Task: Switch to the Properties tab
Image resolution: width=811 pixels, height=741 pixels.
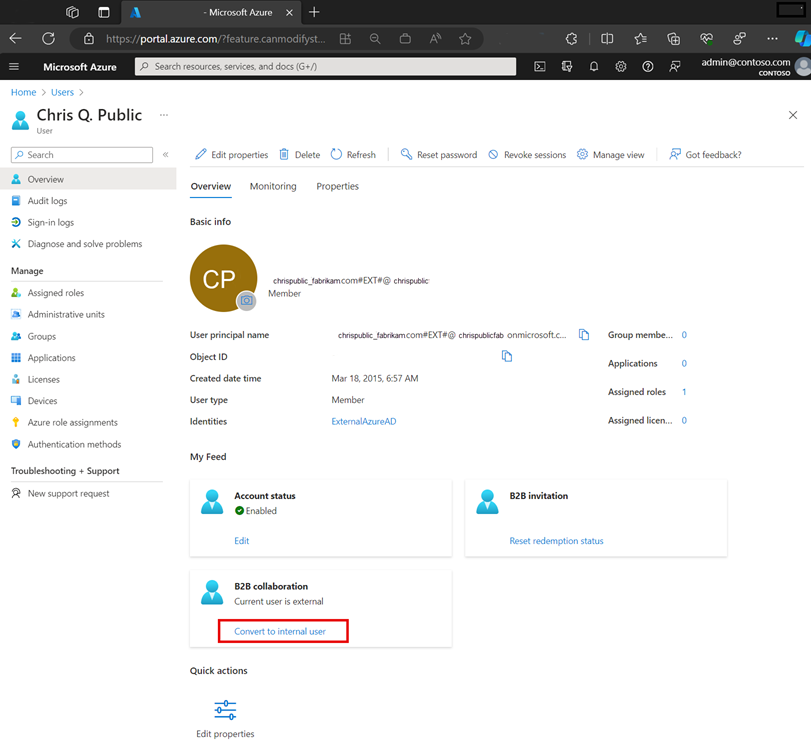Action: [337, 186]
